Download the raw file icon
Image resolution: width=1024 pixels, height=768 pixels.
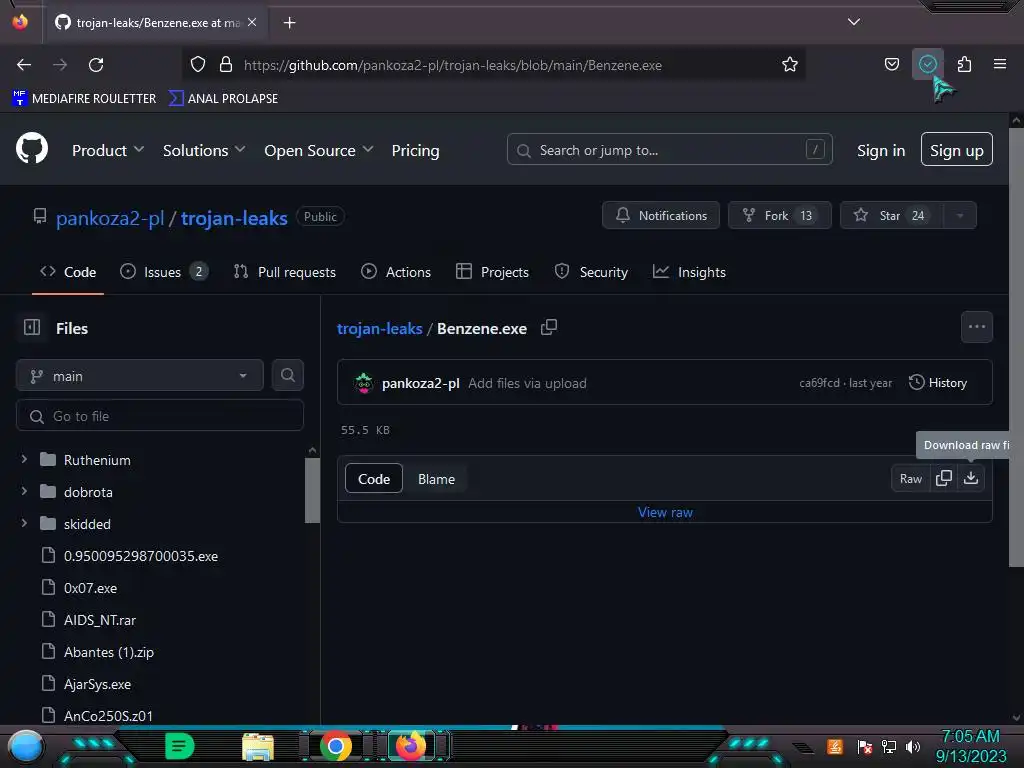[x=971, y=478]
